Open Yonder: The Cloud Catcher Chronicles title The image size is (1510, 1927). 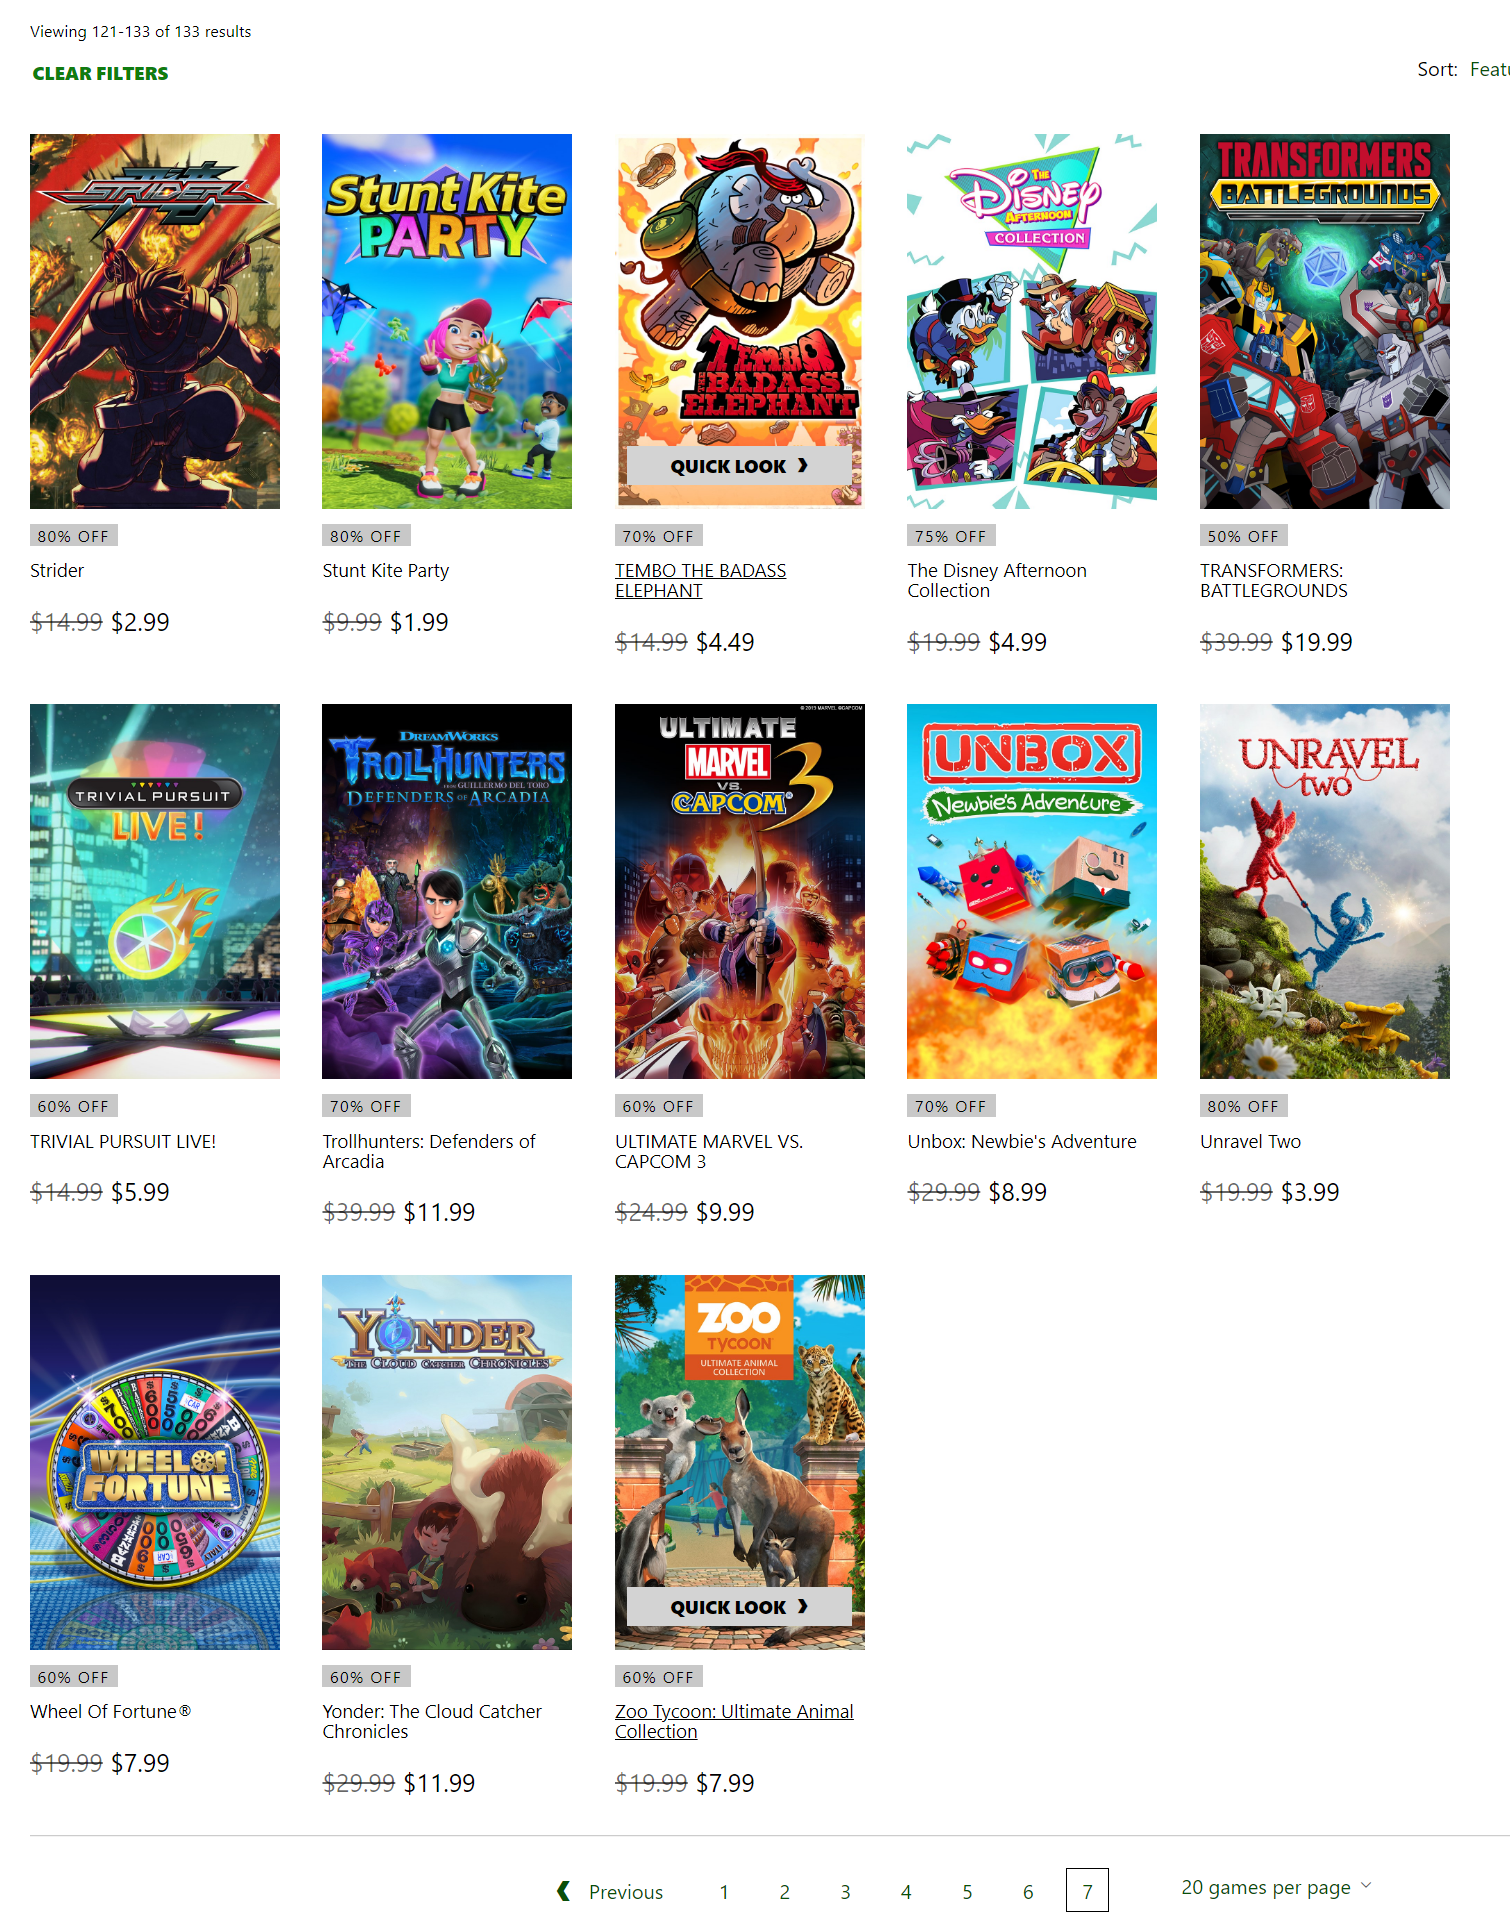[x=432, y=1721]
